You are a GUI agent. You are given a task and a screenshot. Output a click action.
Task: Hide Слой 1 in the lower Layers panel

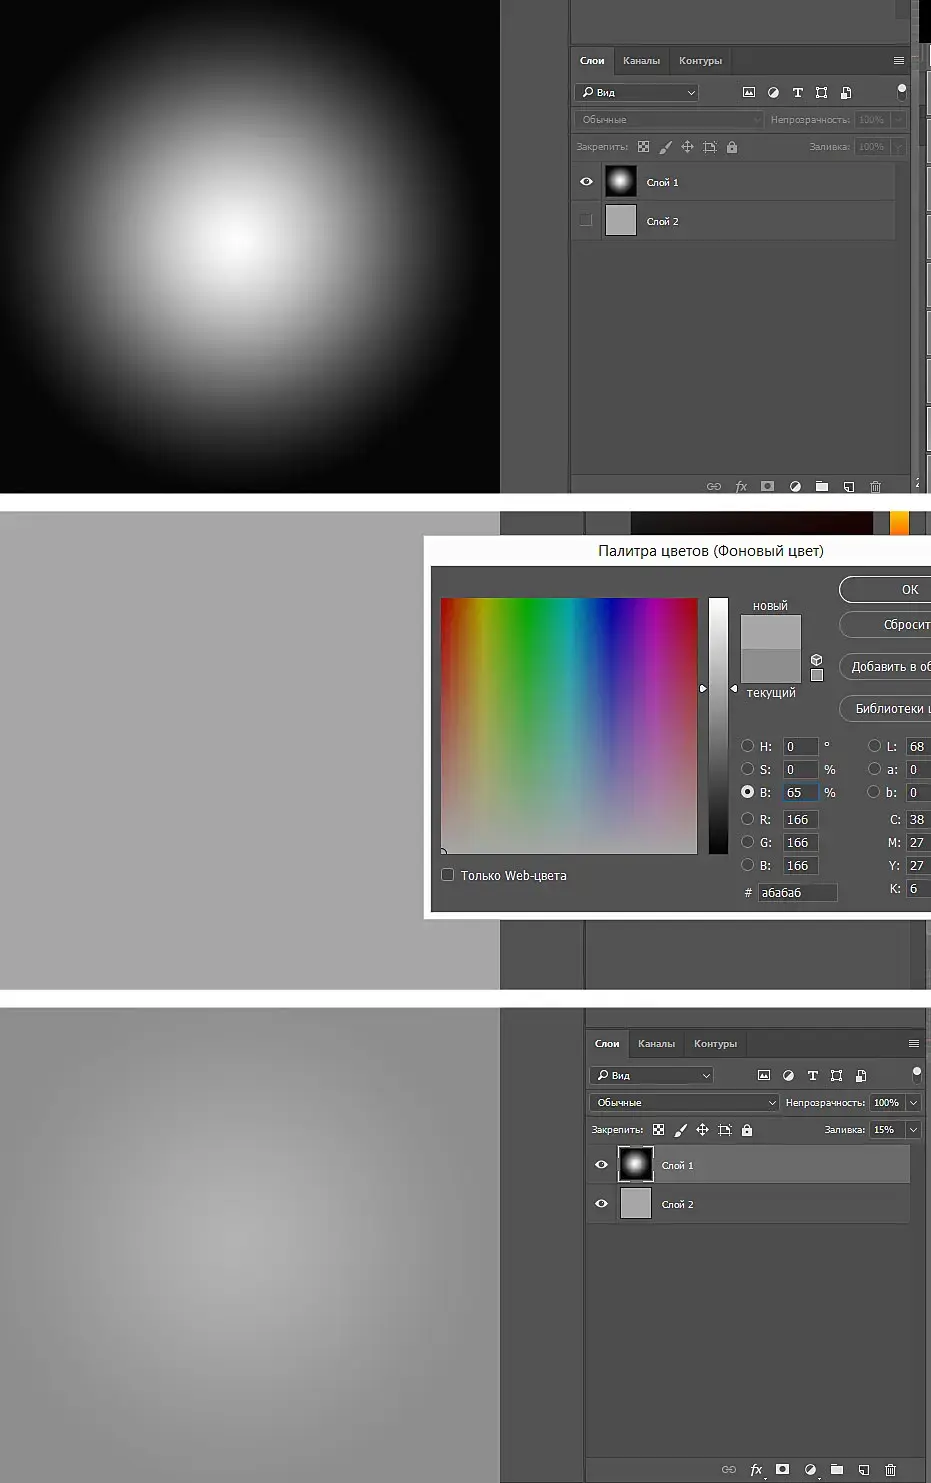point(601,1165)
